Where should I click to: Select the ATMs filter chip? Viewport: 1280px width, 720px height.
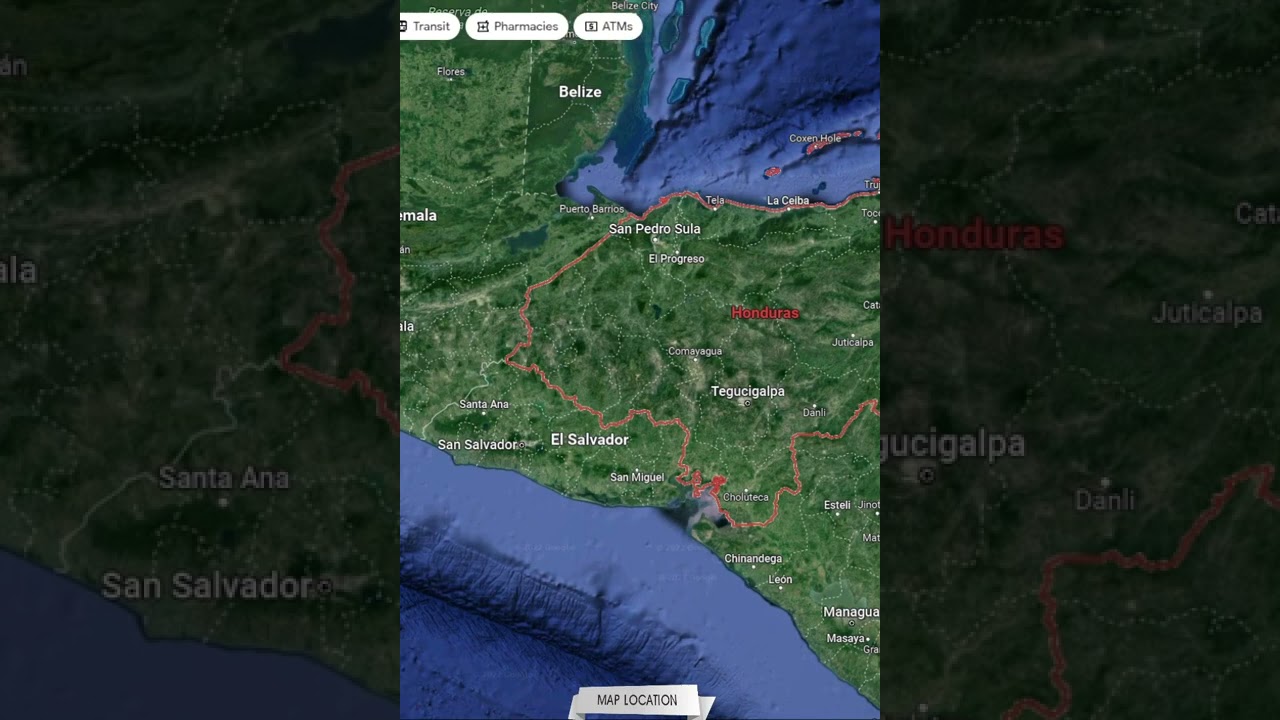point(608,26)
